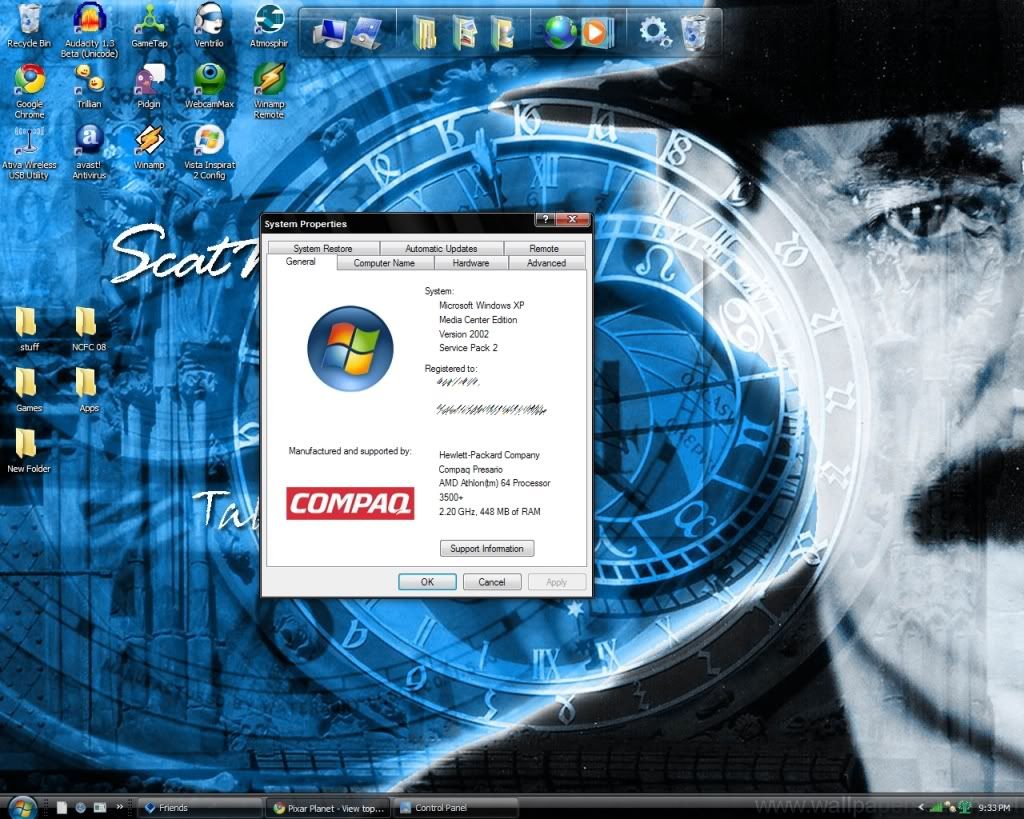
Task: Cancel the System Properties dialog
Action: click(x=491, y=582)
